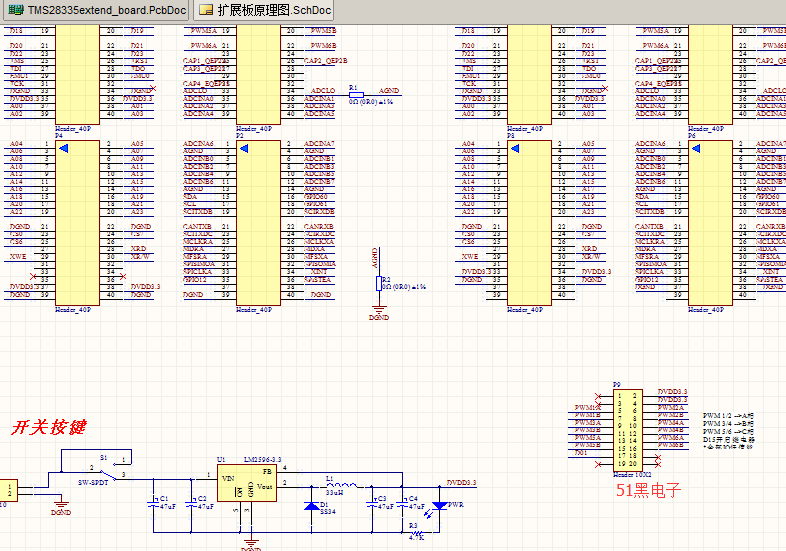The height and width of the screenshot is (551, 786).
Task: Click the FB pin label inside U1
Action: tap(267, 471)
